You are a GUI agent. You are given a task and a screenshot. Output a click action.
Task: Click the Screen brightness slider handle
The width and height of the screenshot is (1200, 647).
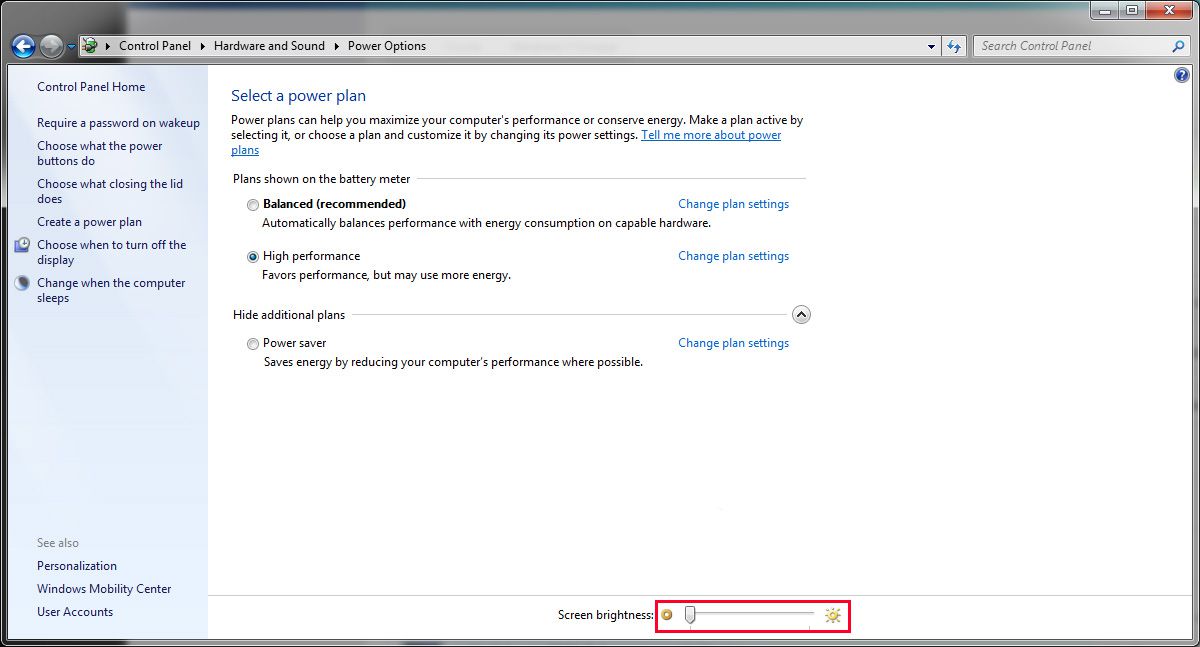[689, 616]
